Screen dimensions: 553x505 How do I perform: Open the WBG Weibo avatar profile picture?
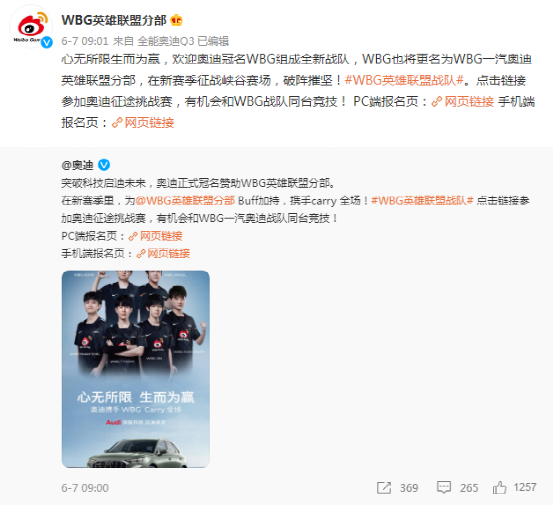click(31, 27)
